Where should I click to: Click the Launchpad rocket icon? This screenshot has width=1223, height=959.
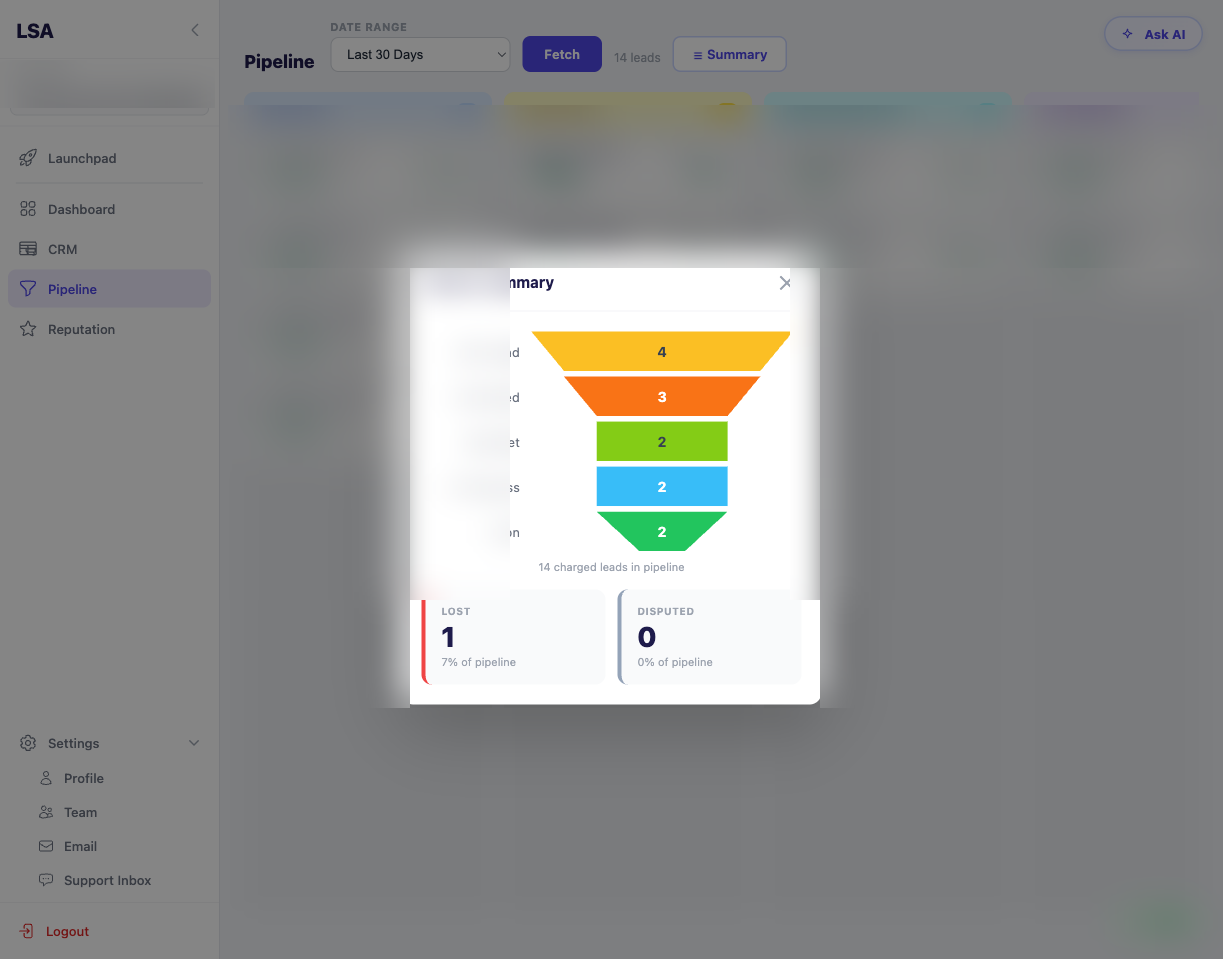pos(28,158)
